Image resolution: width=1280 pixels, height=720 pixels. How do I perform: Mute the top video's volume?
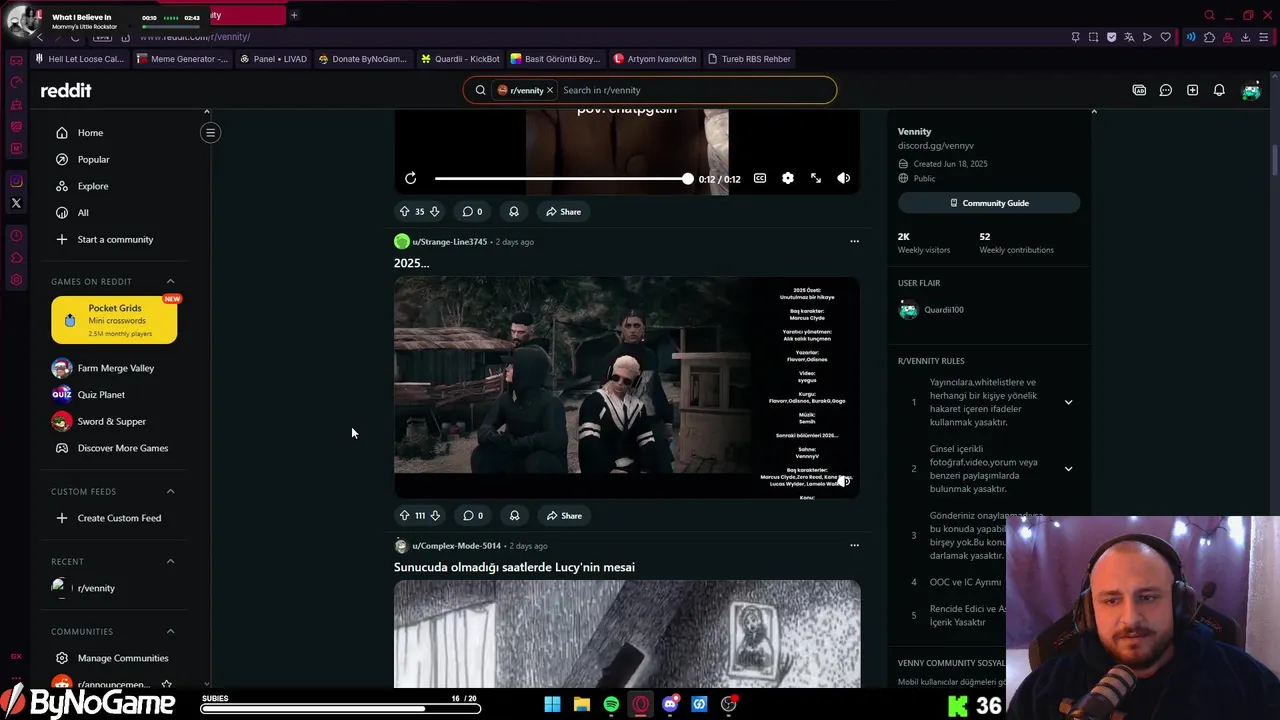tap(844, 178)
